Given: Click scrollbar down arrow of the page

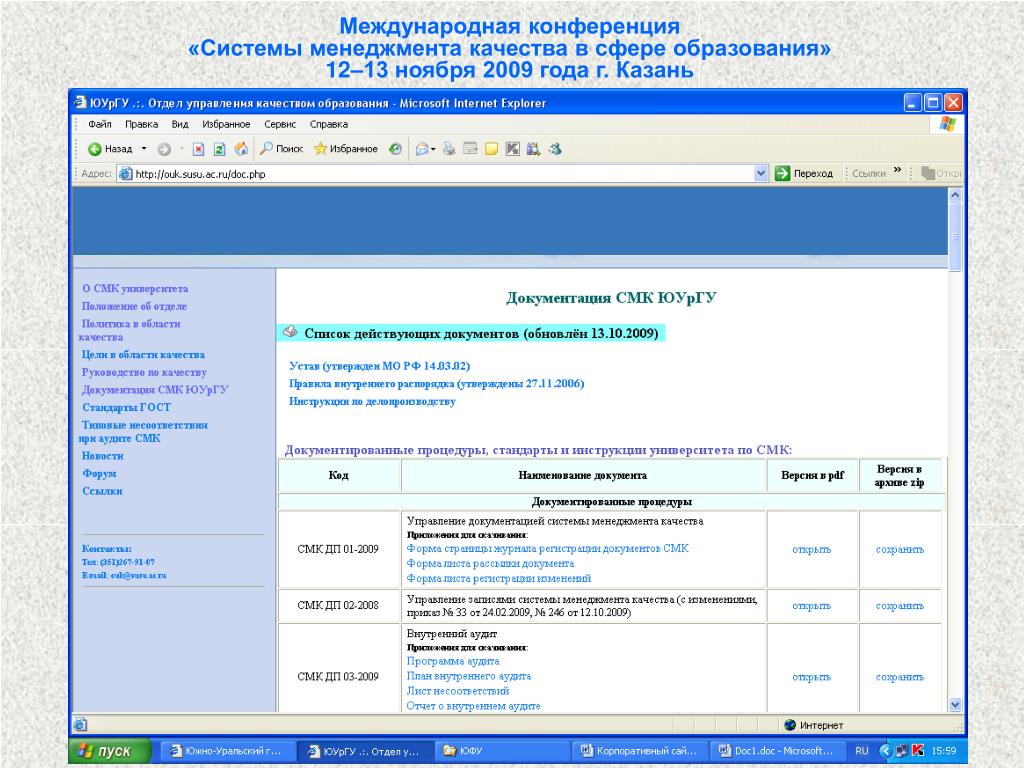Looking at the screenshot, I should point(955,705).
